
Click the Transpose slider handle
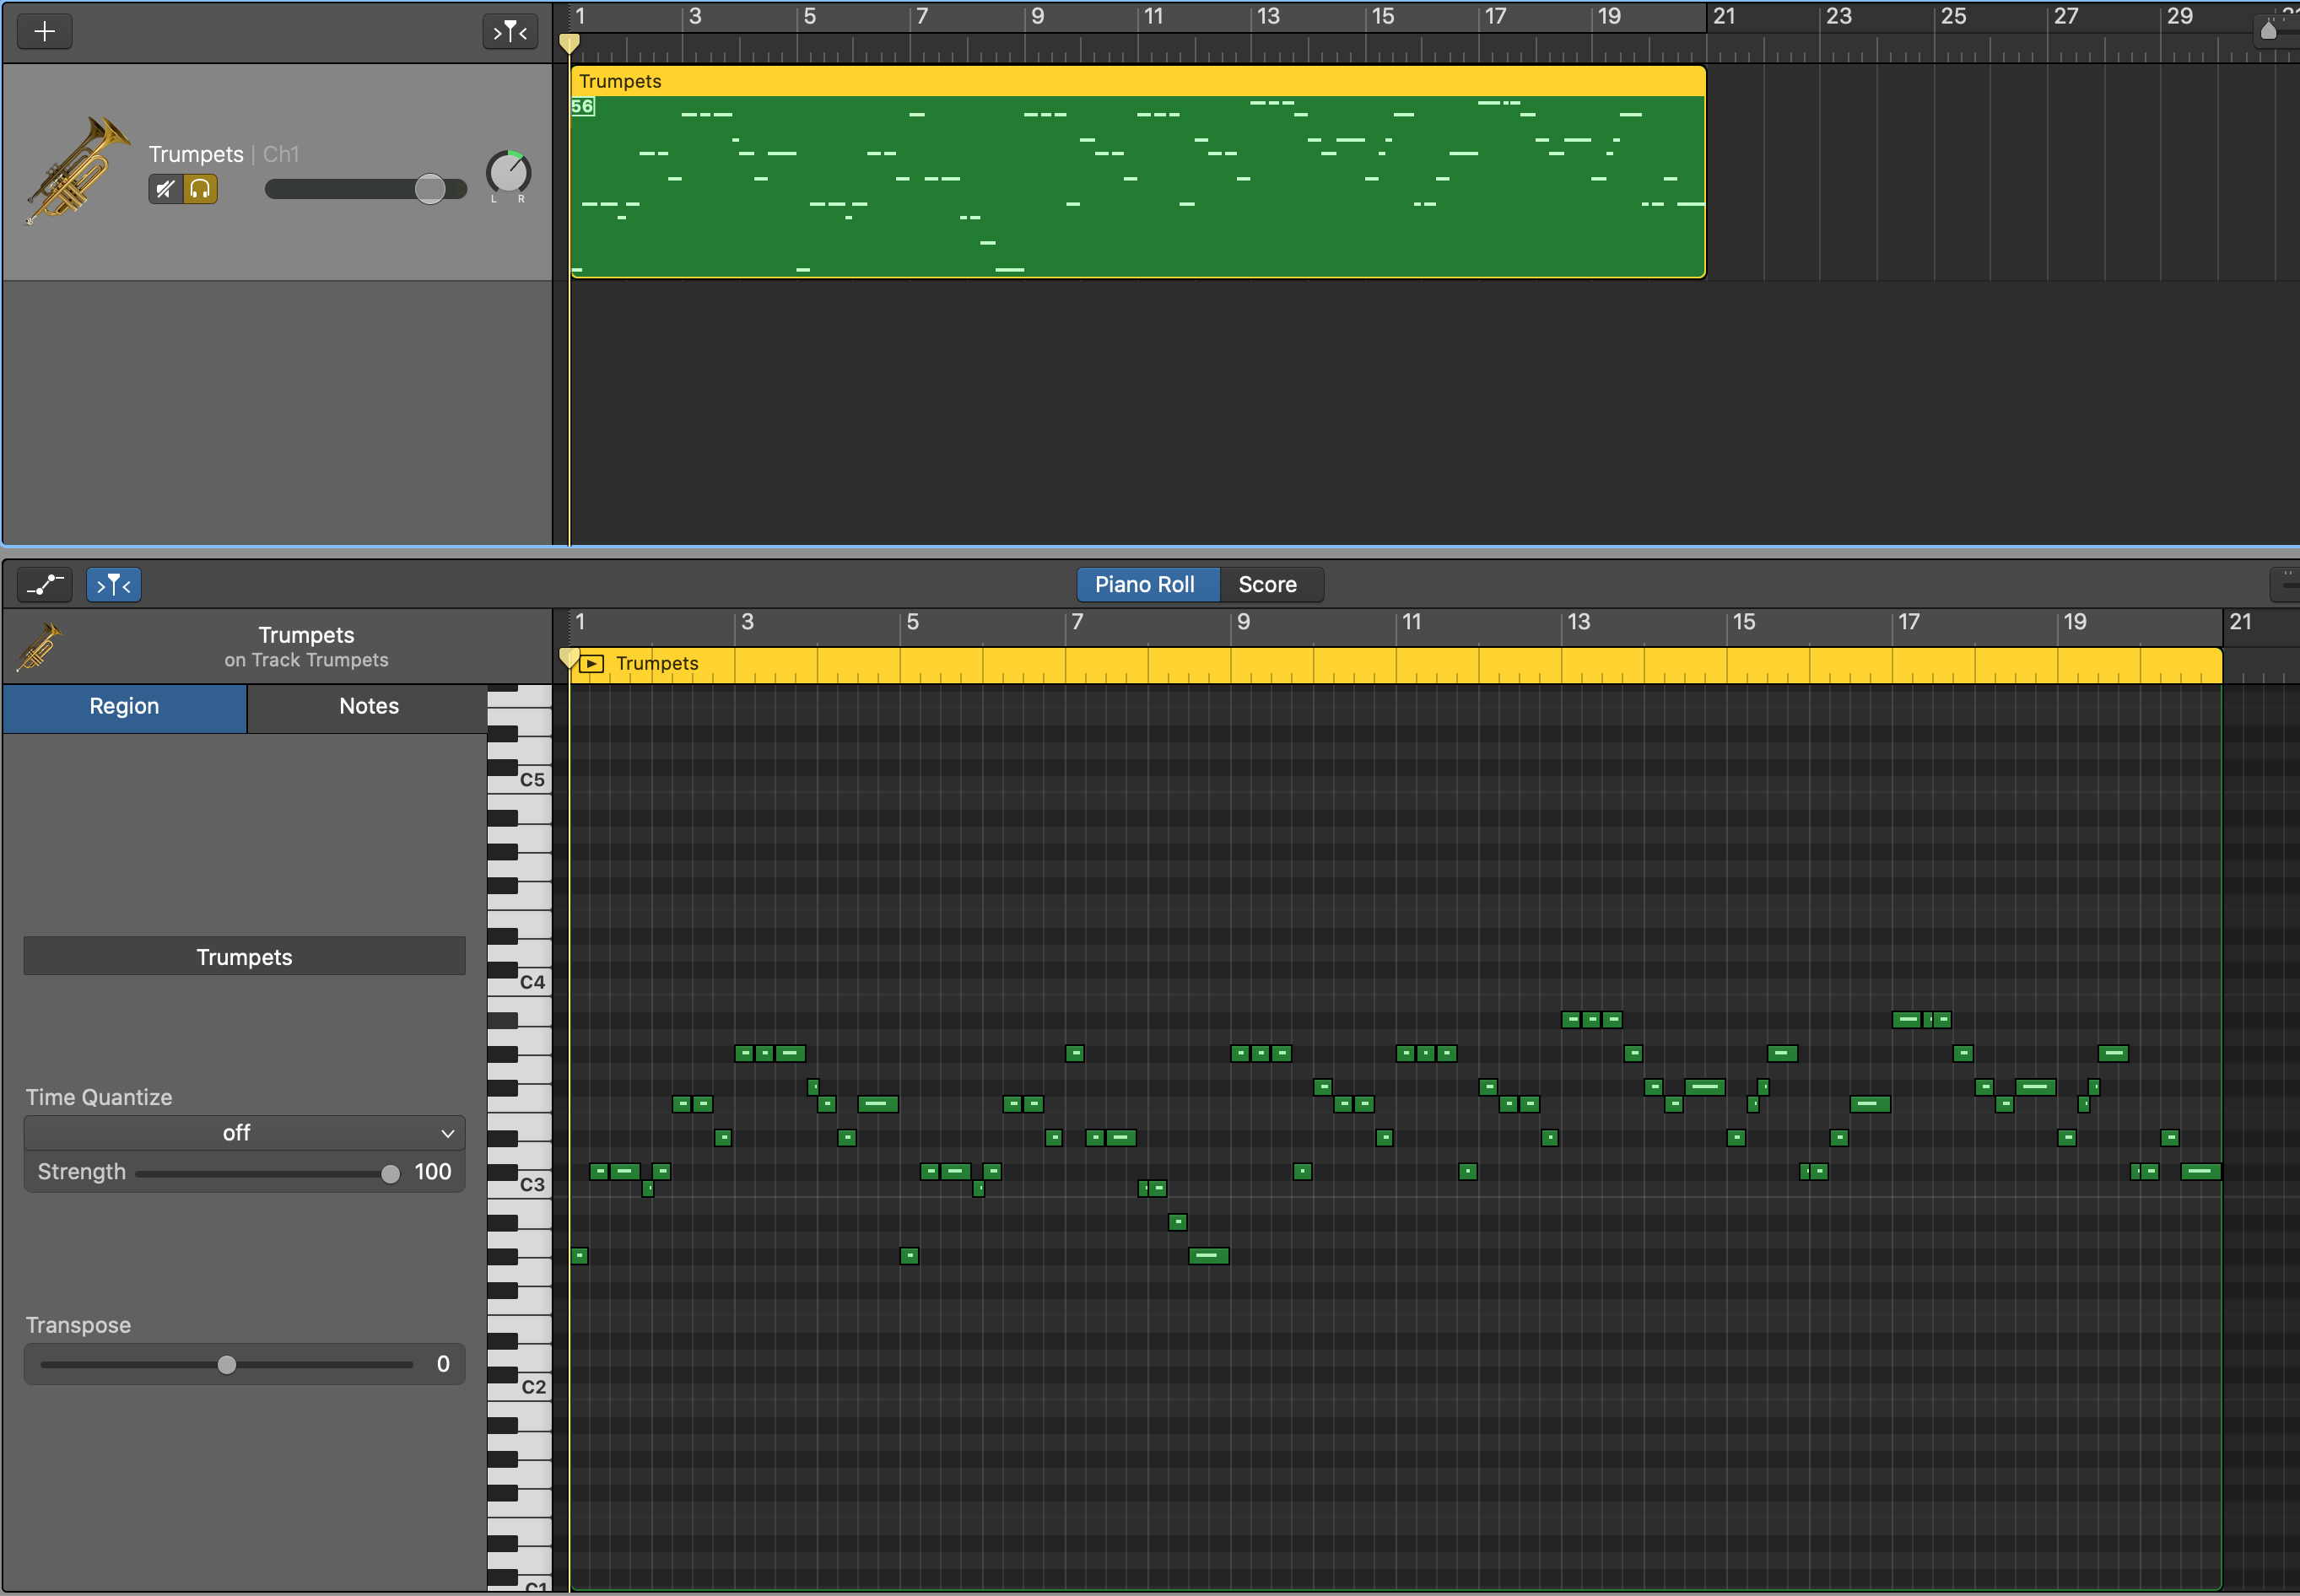pos(227,1365)
